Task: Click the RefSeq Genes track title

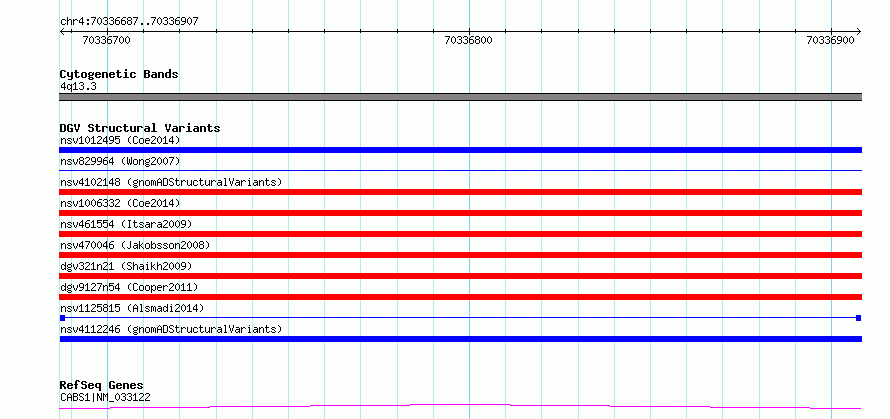Action: click(102, 386)
